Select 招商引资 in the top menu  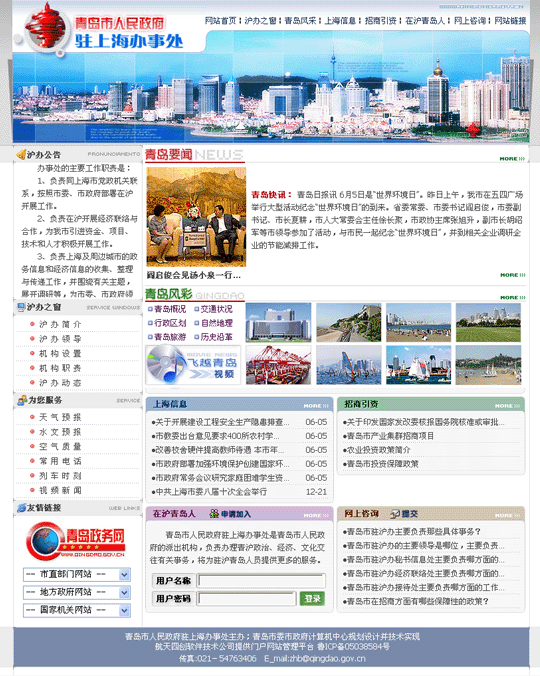tap(381, 21)
